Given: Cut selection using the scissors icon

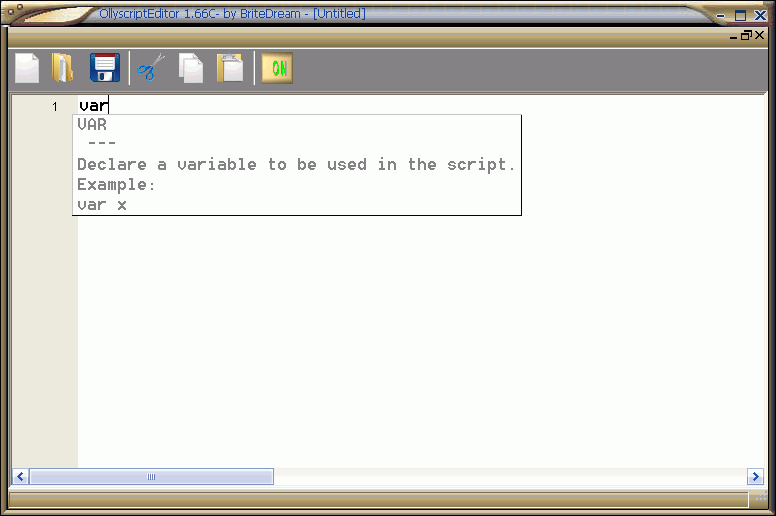Looking at the screenshot, I should click(151, 68).
